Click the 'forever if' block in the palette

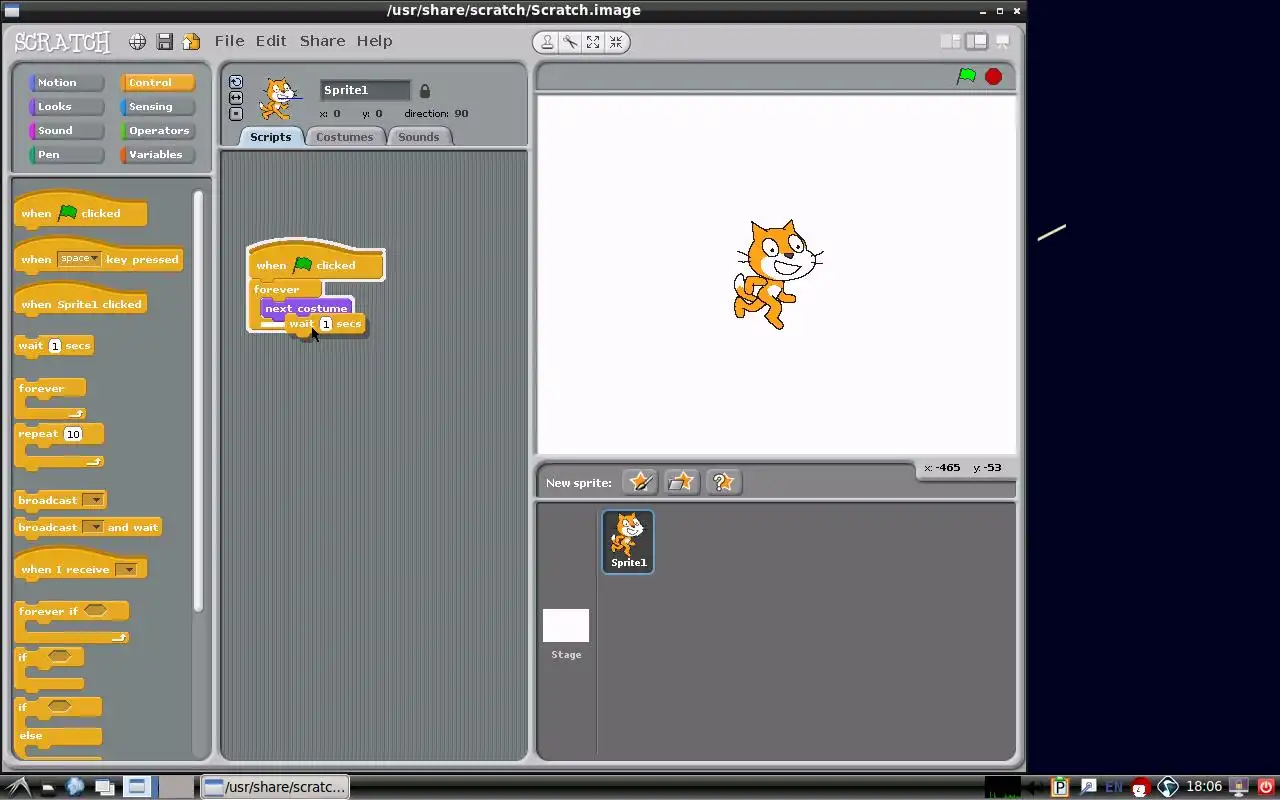point(71,621)
